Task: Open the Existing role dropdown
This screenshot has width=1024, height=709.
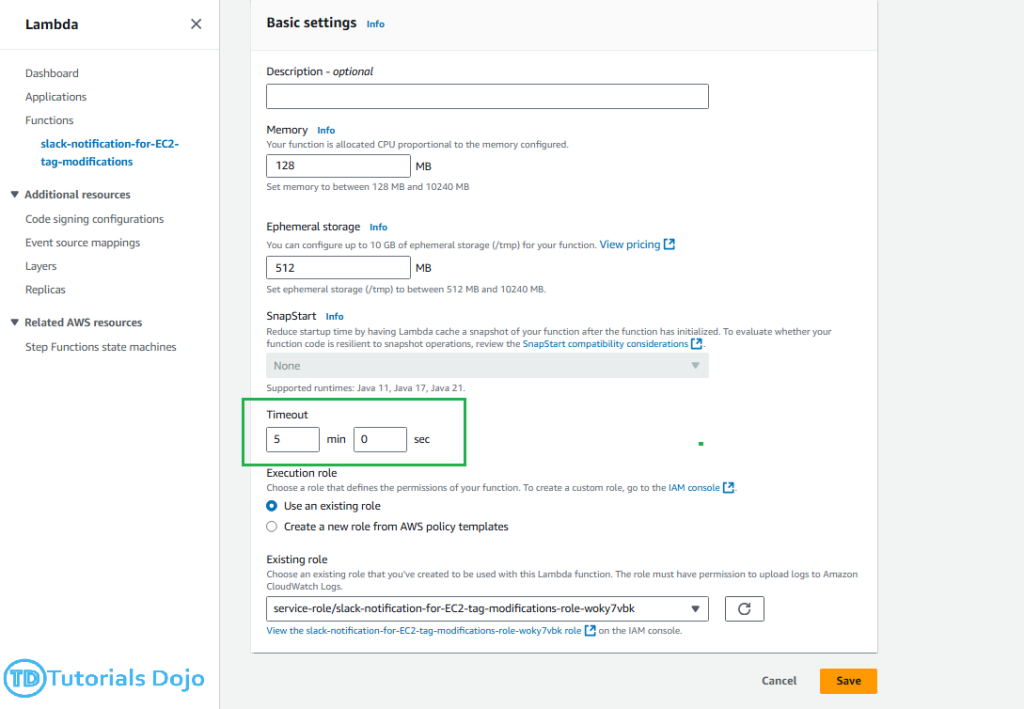Action: tap(487, 609)
